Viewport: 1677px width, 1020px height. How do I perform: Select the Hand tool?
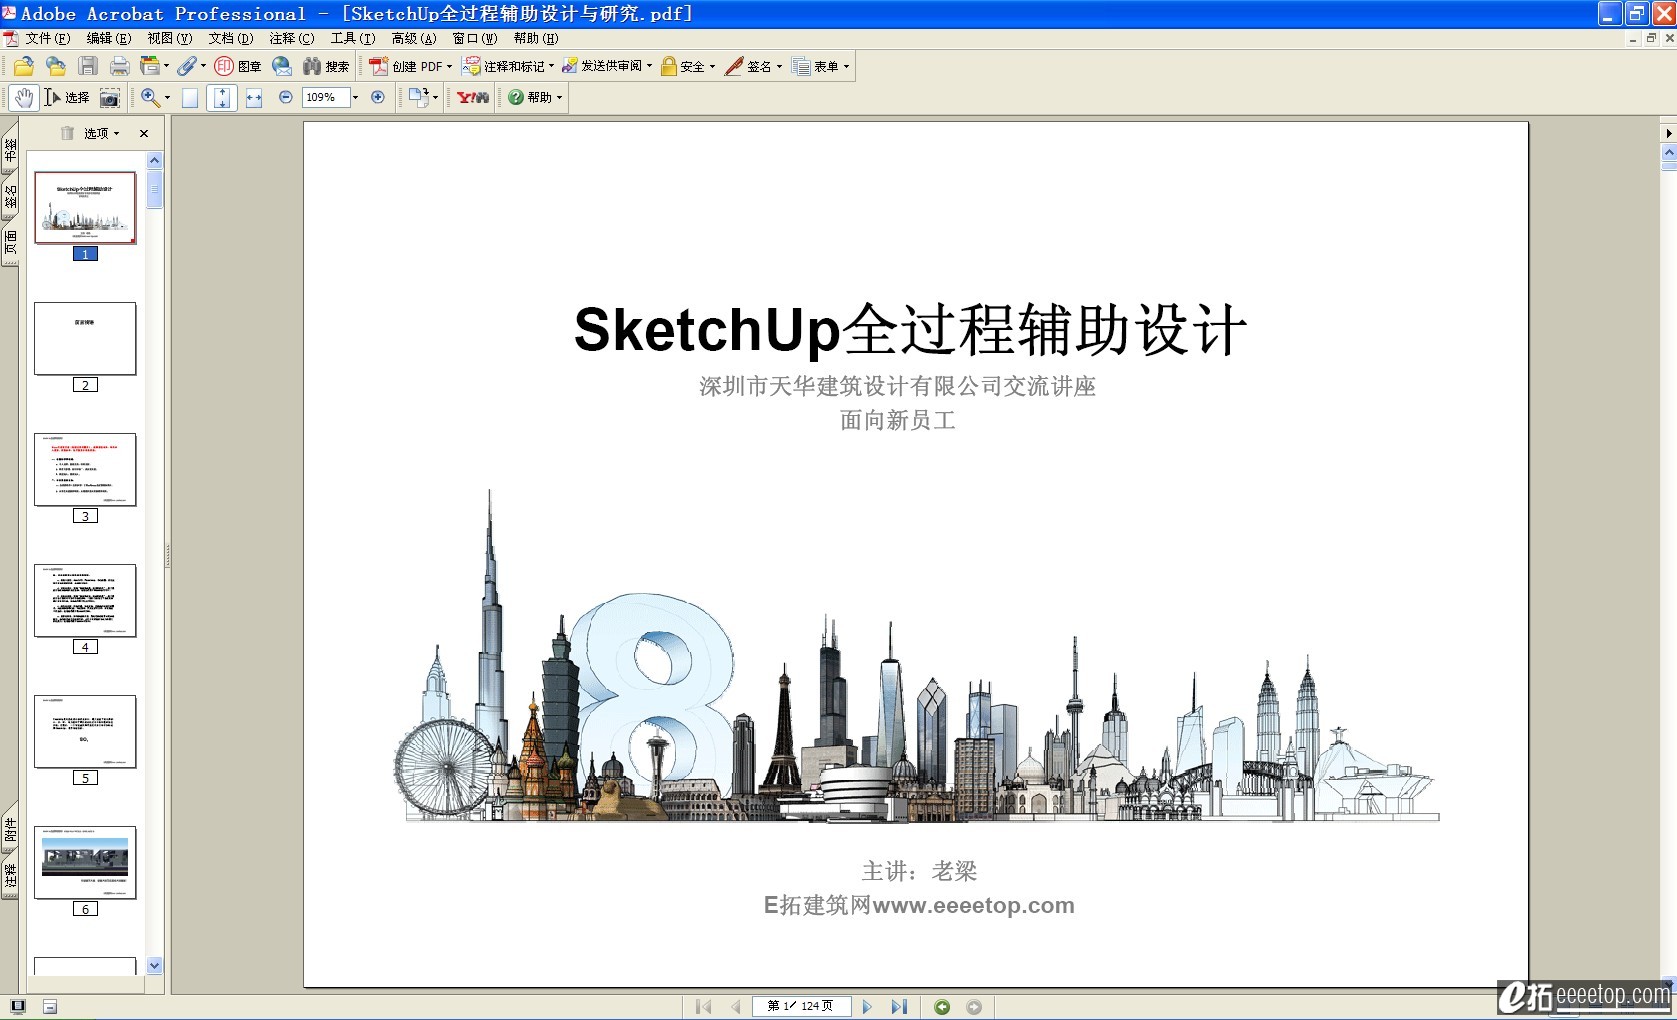(x=24, y=97)
